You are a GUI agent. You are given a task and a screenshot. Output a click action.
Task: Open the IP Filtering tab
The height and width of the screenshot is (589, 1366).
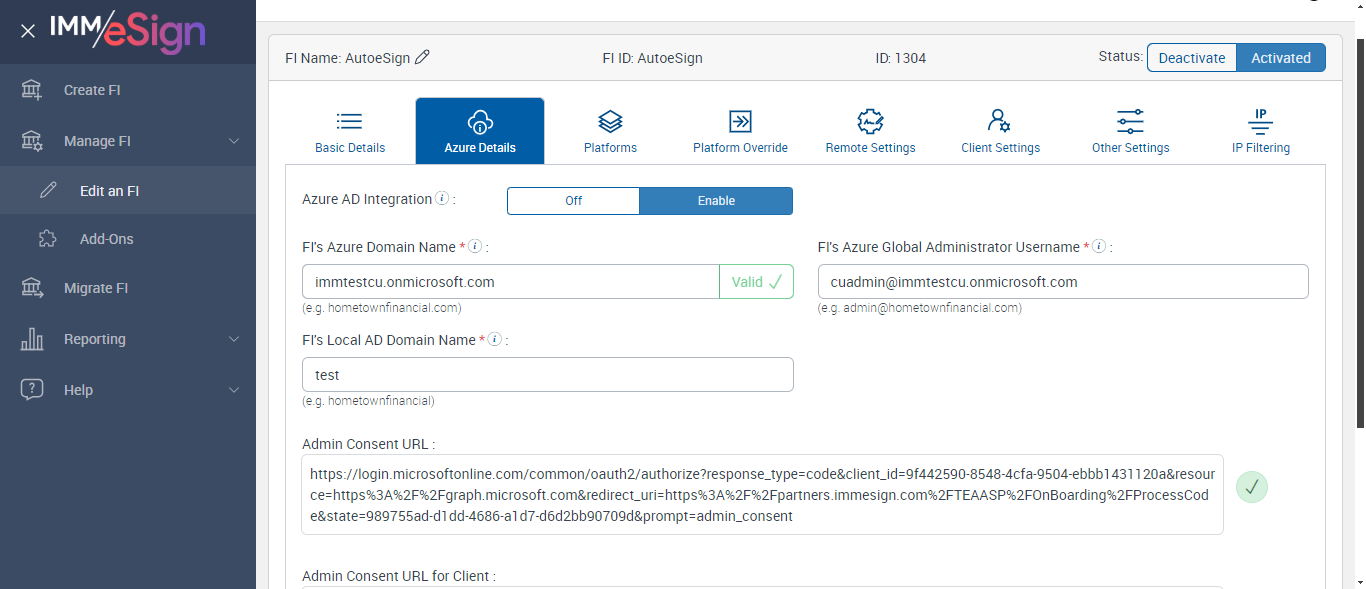point(1260,132)
